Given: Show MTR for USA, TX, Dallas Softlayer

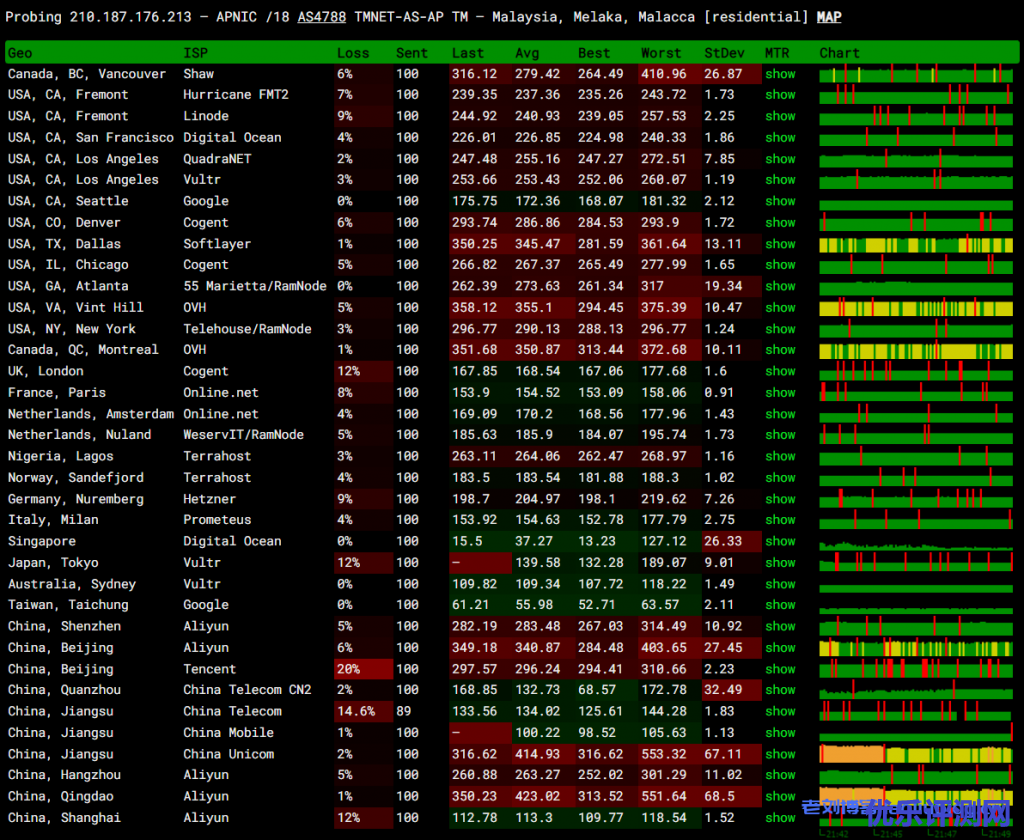Looking at the screenshot, I should pos(780,244).
